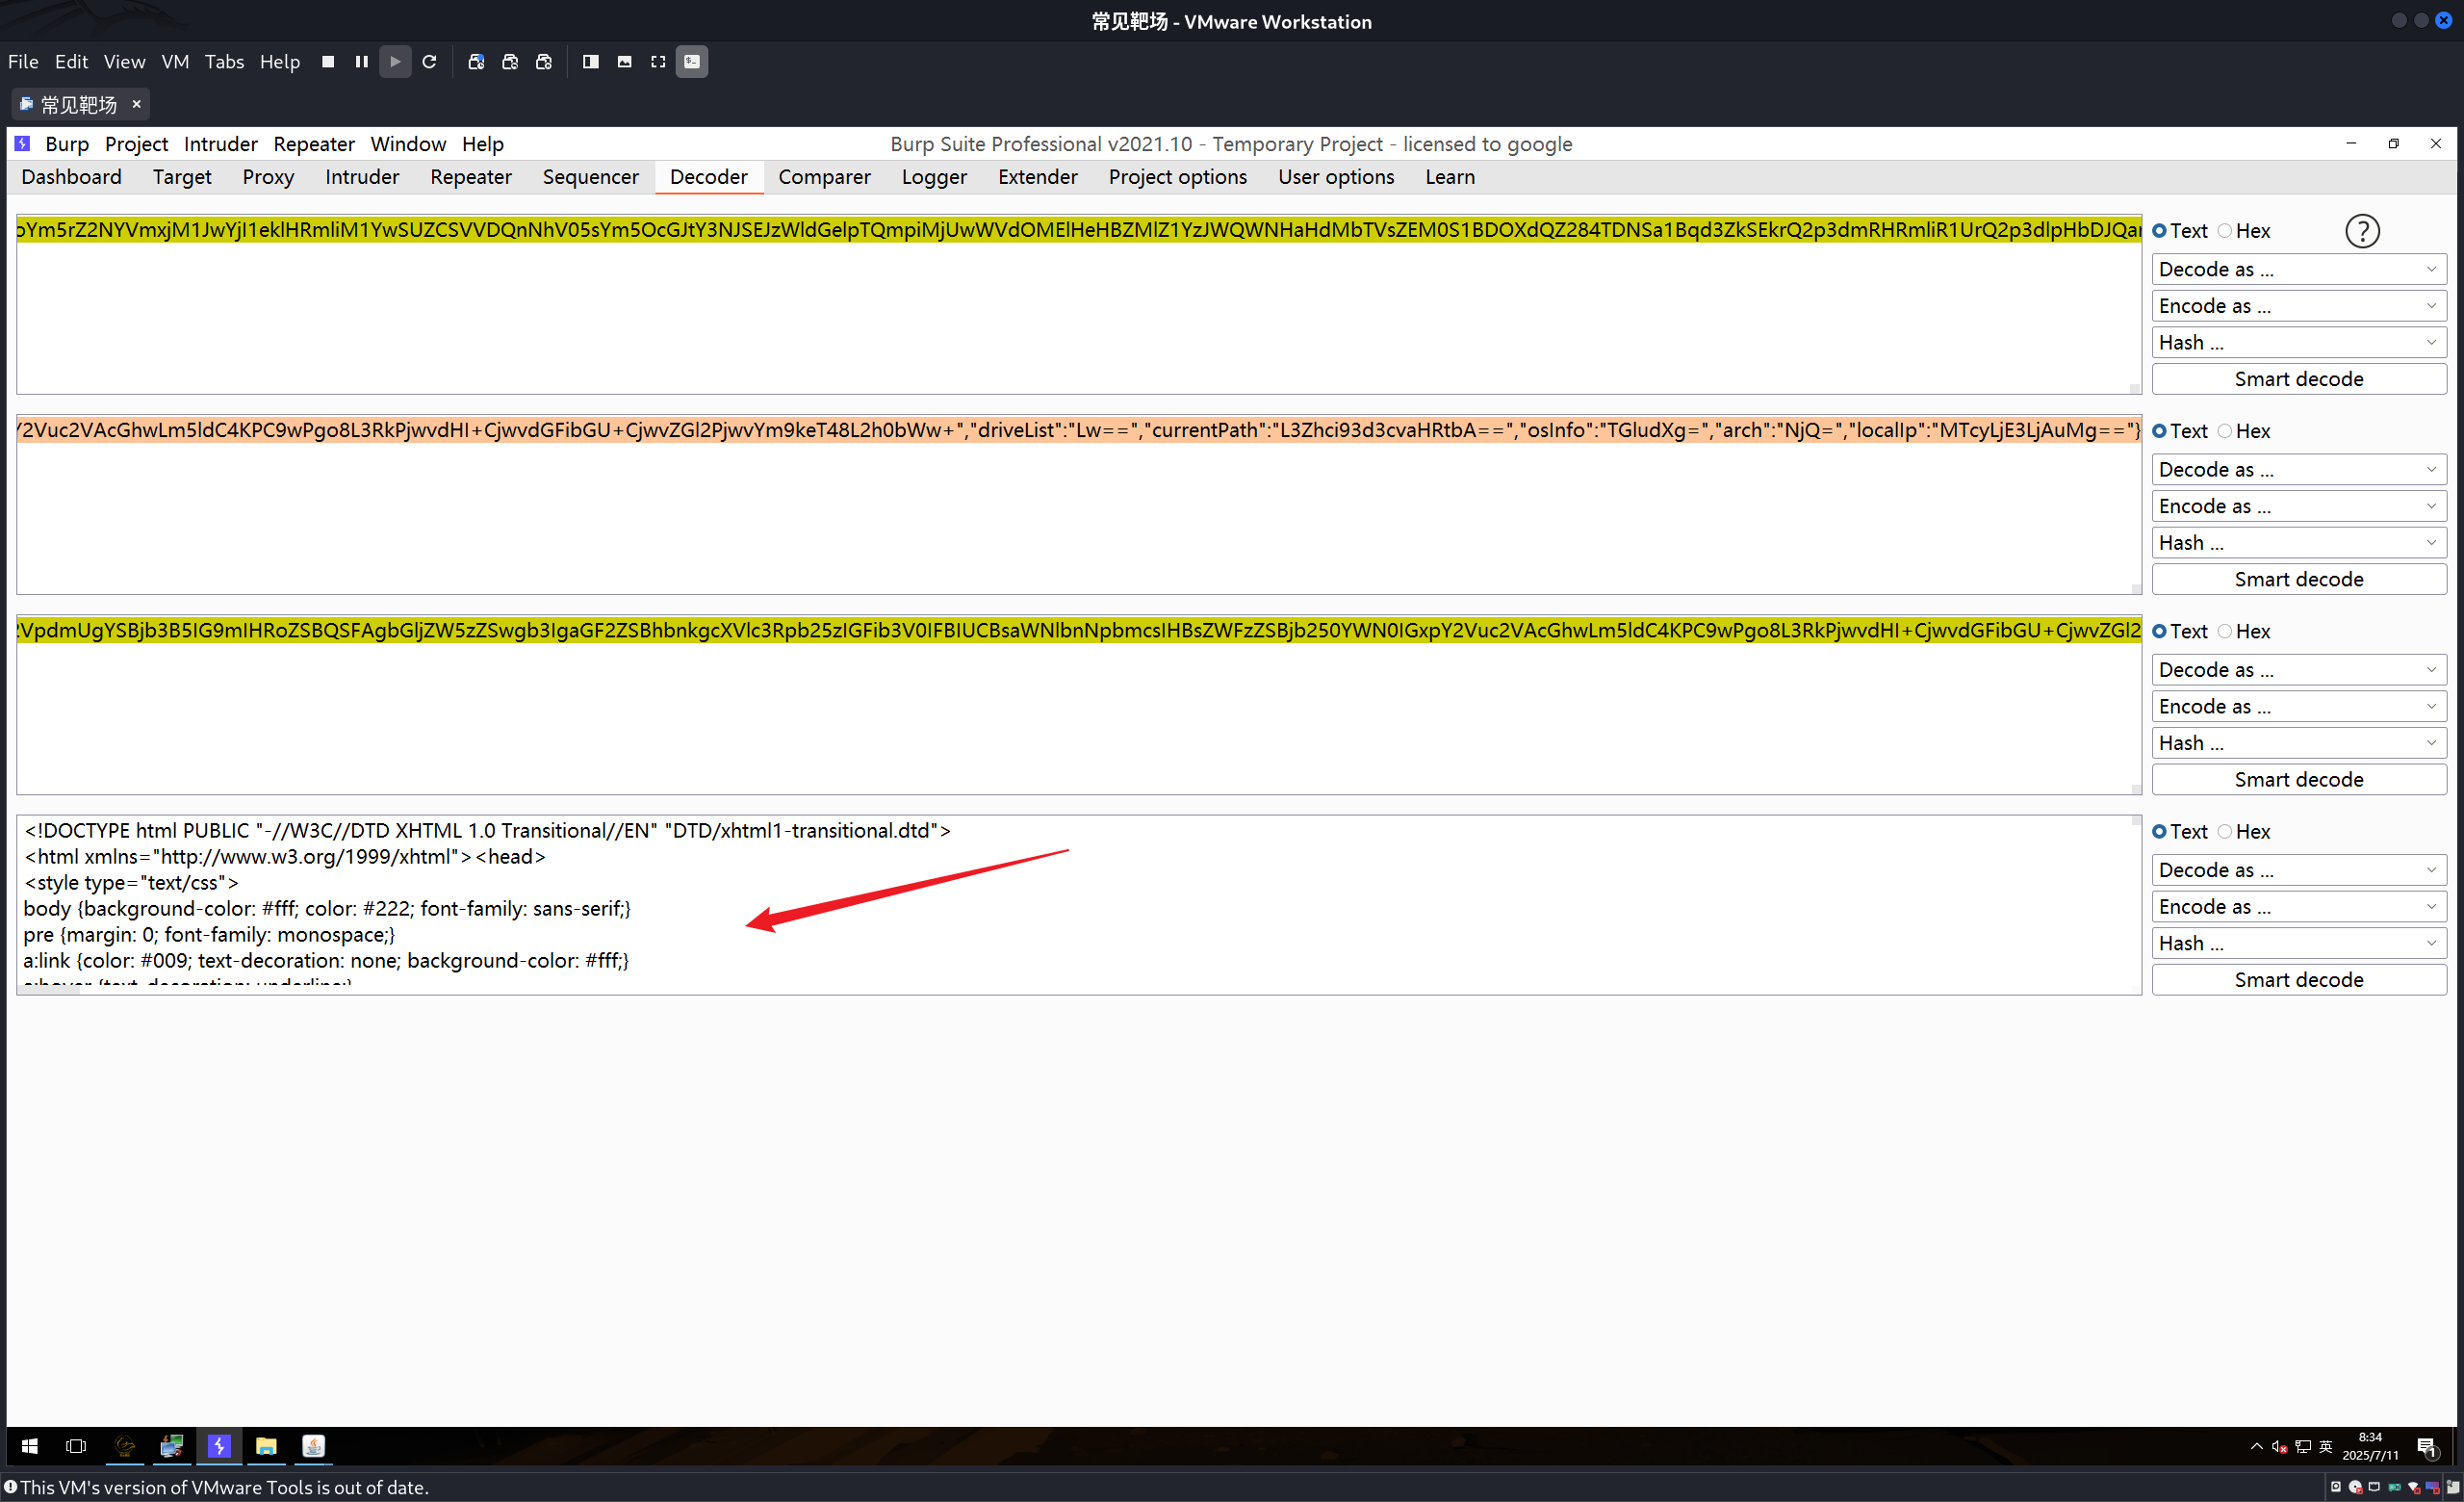The width and height of the screenshot is (2464, 1502).
Task: Click the VMware pause VM icon
Action: point(361,62)
